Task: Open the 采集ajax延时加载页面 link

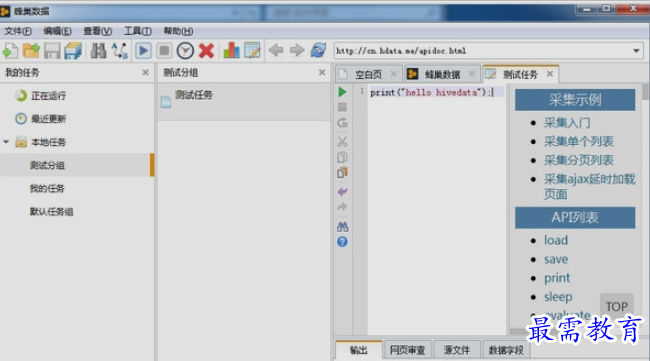Action: (x=589, y=187)
